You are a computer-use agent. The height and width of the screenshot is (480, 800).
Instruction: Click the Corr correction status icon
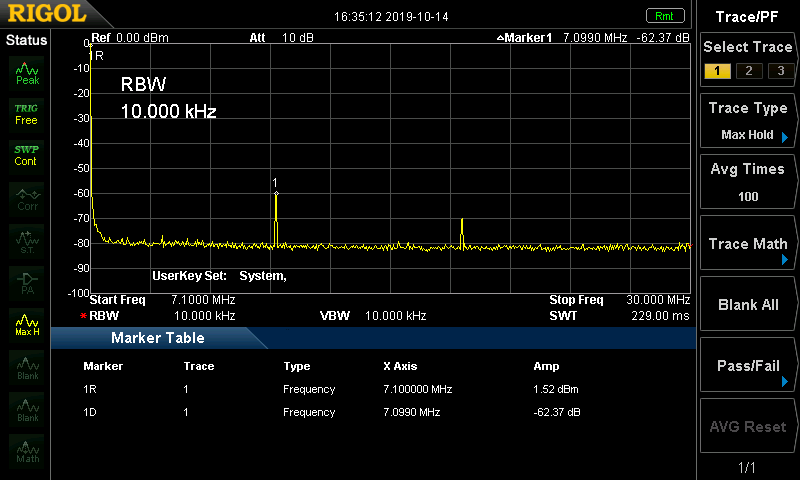(x=26, y=199)
